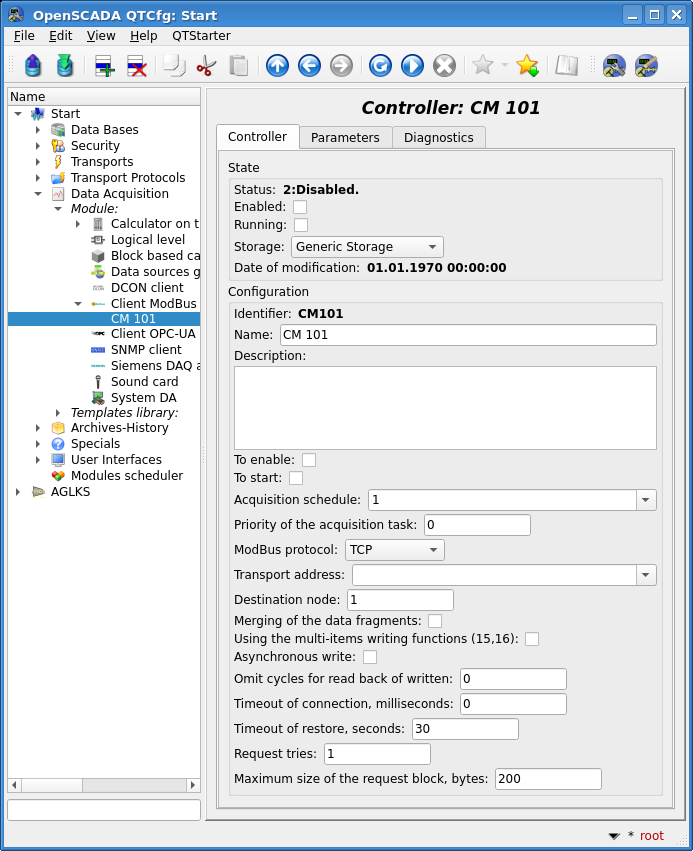This screenshot has height=851, width=693.
Task: Click the Archives-History tree icon
Action: click(x=58, y=428)
